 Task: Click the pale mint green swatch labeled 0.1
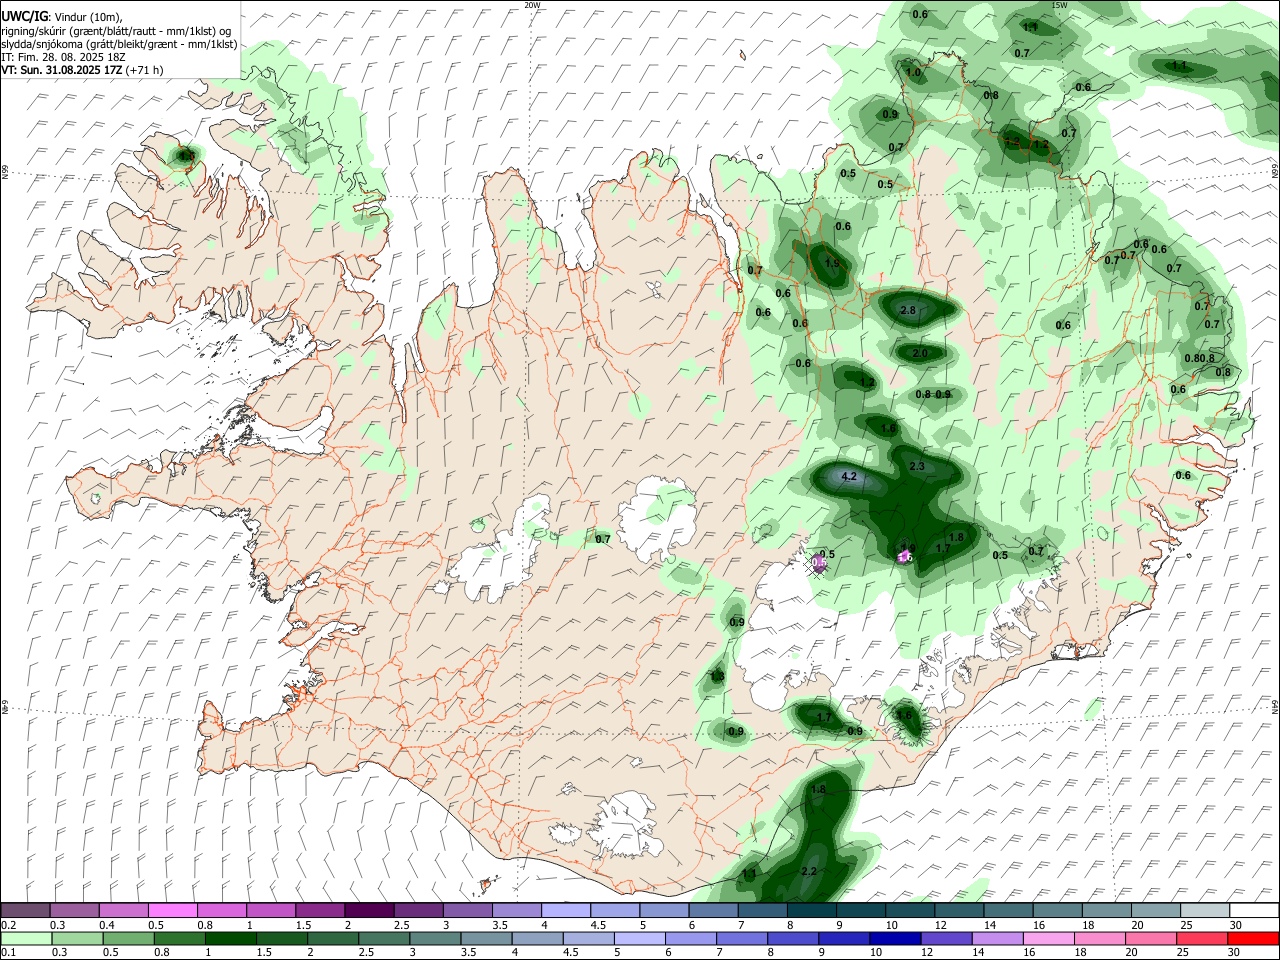click(25, 939)
